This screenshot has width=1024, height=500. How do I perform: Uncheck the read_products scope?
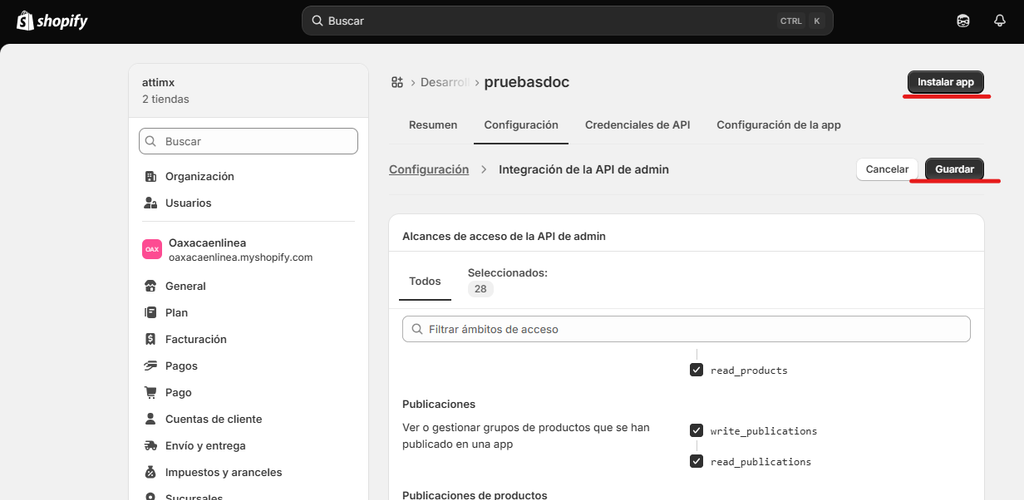click(696, 370)
